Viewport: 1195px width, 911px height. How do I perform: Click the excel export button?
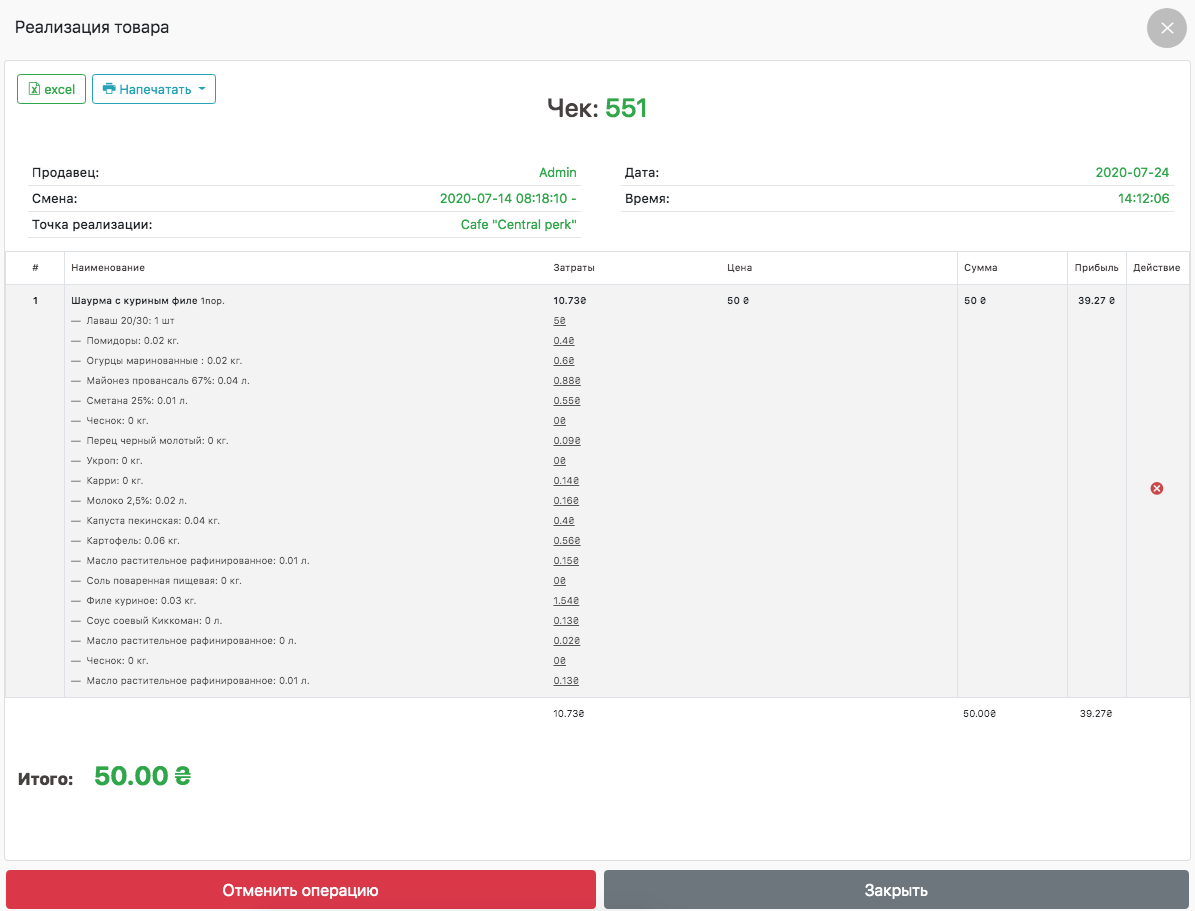51,89
